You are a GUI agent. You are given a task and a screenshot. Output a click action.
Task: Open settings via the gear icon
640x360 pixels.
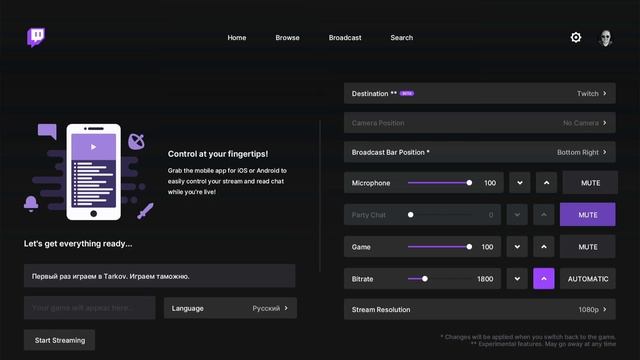pos(576,38)
